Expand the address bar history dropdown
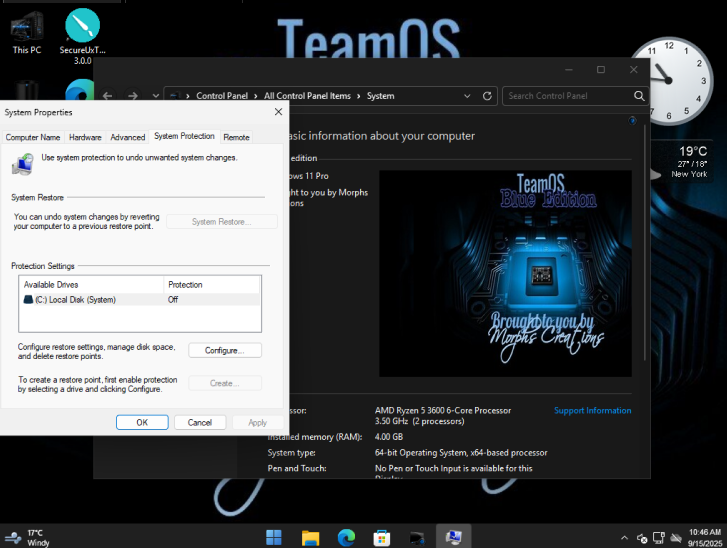 click(x=467, y=96)
